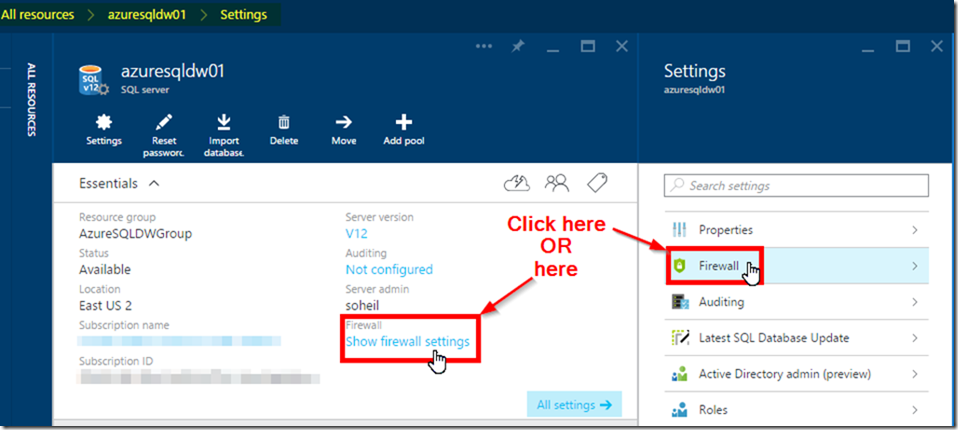
Task: Open the quick start cloud icon
Action: (x=517, y=183)
